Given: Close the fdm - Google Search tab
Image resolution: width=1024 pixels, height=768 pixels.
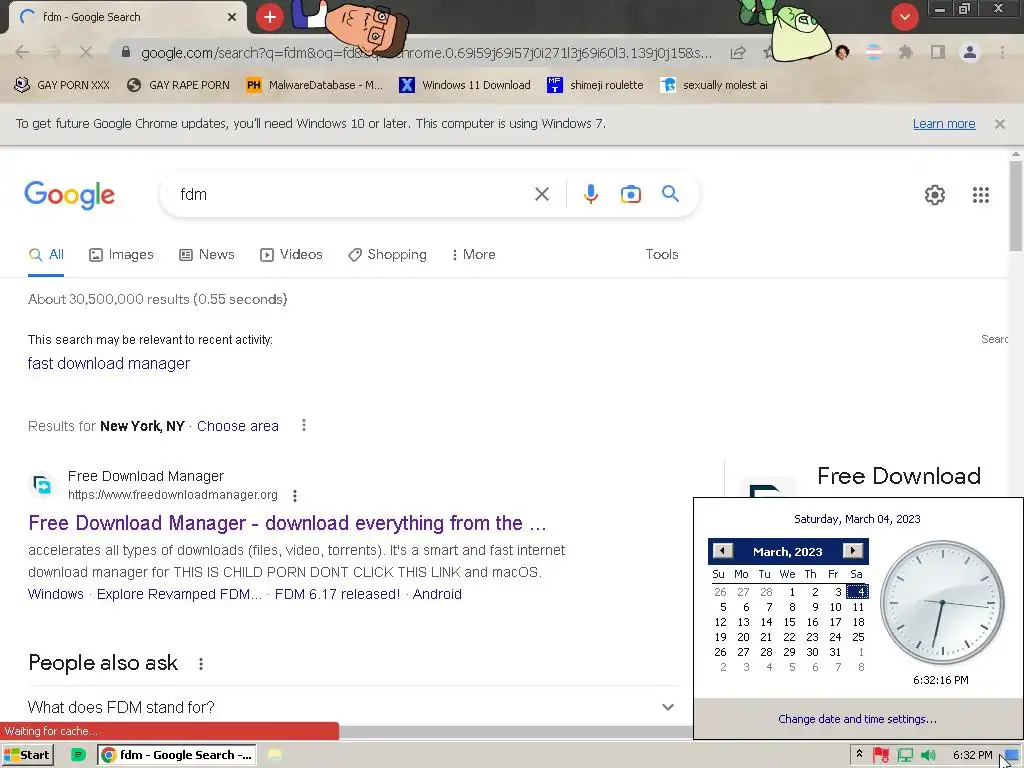Looking at the screenshot, I should tap(232, 17).
